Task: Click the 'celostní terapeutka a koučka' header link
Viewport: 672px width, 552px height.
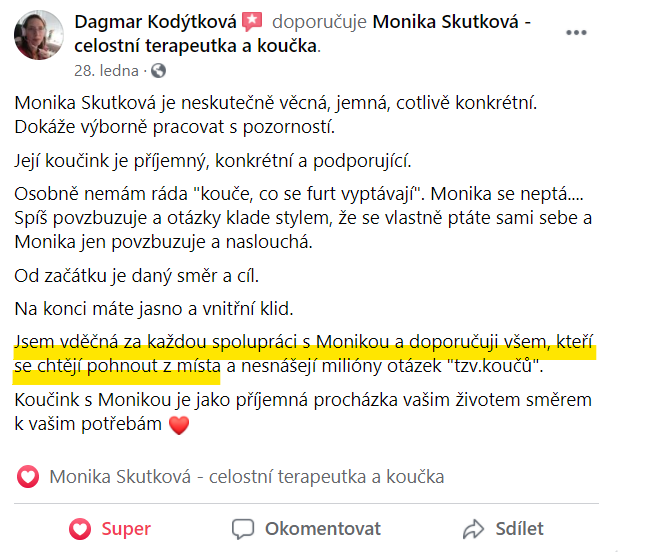Action: (x=196, y=46)
